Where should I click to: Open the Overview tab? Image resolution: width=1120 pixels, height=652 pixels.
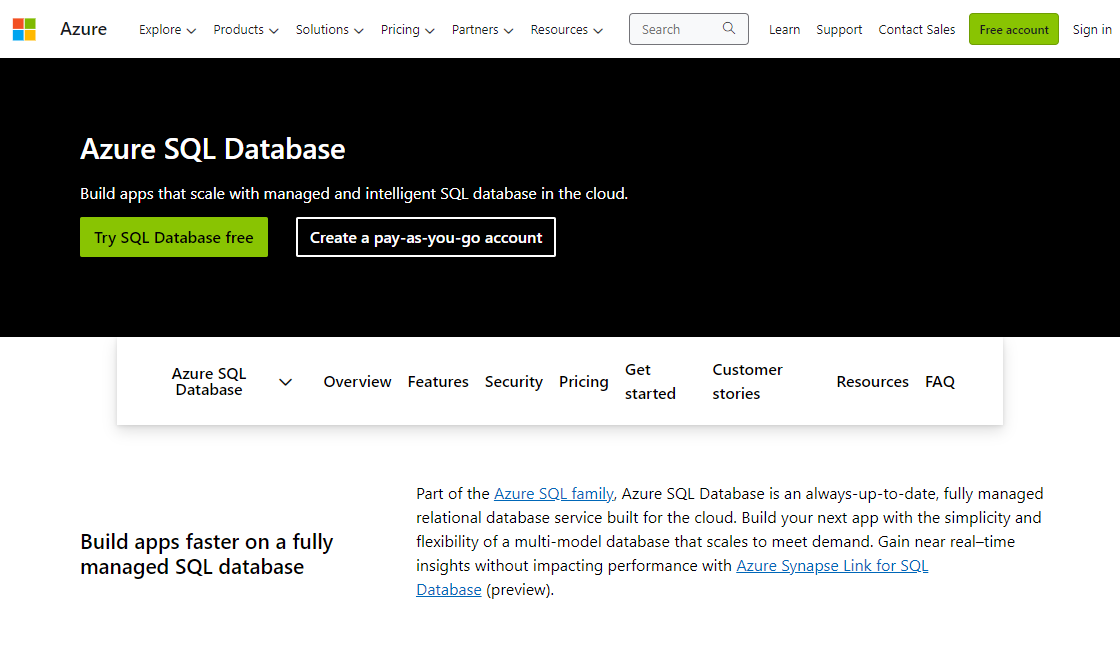coord(357,381)
